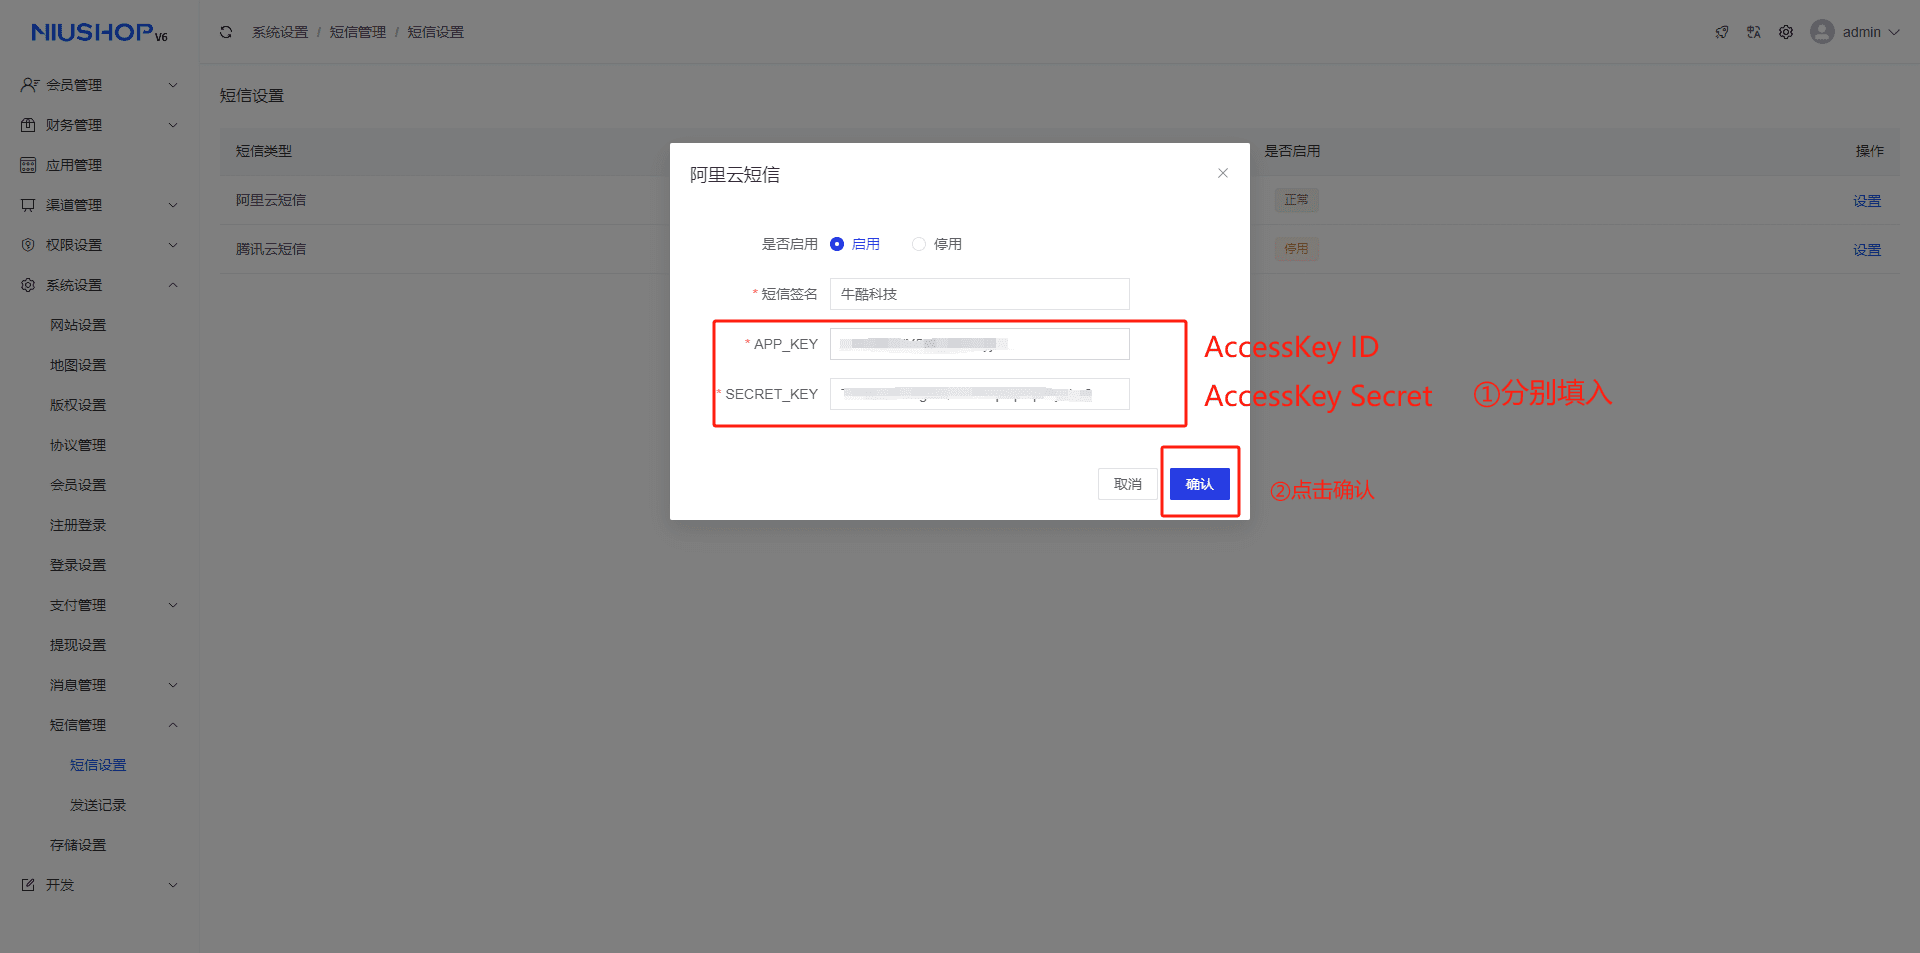Open 版权设置 in the sidebar
The width and height of the screenshot is (1920, 953).
pos(78,405)
